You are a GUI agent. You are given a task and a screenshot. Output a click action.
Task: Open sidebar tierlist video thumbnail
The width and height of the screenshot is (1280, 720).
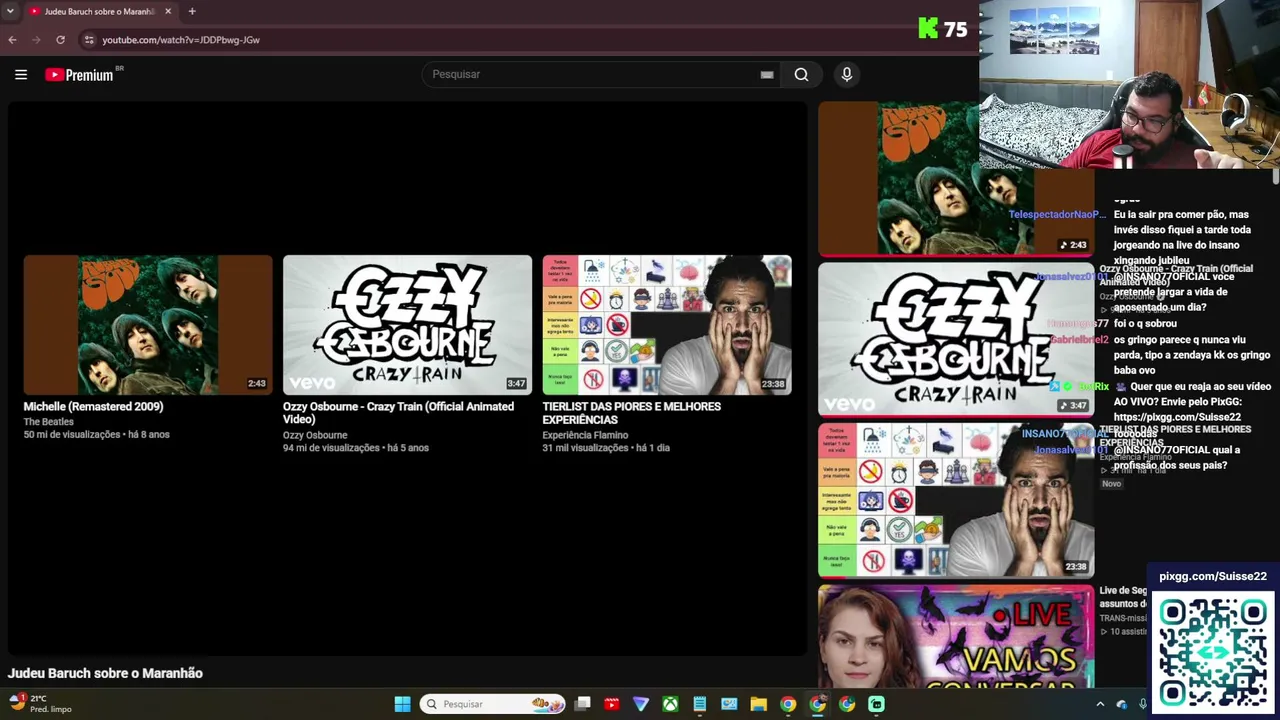955,500
